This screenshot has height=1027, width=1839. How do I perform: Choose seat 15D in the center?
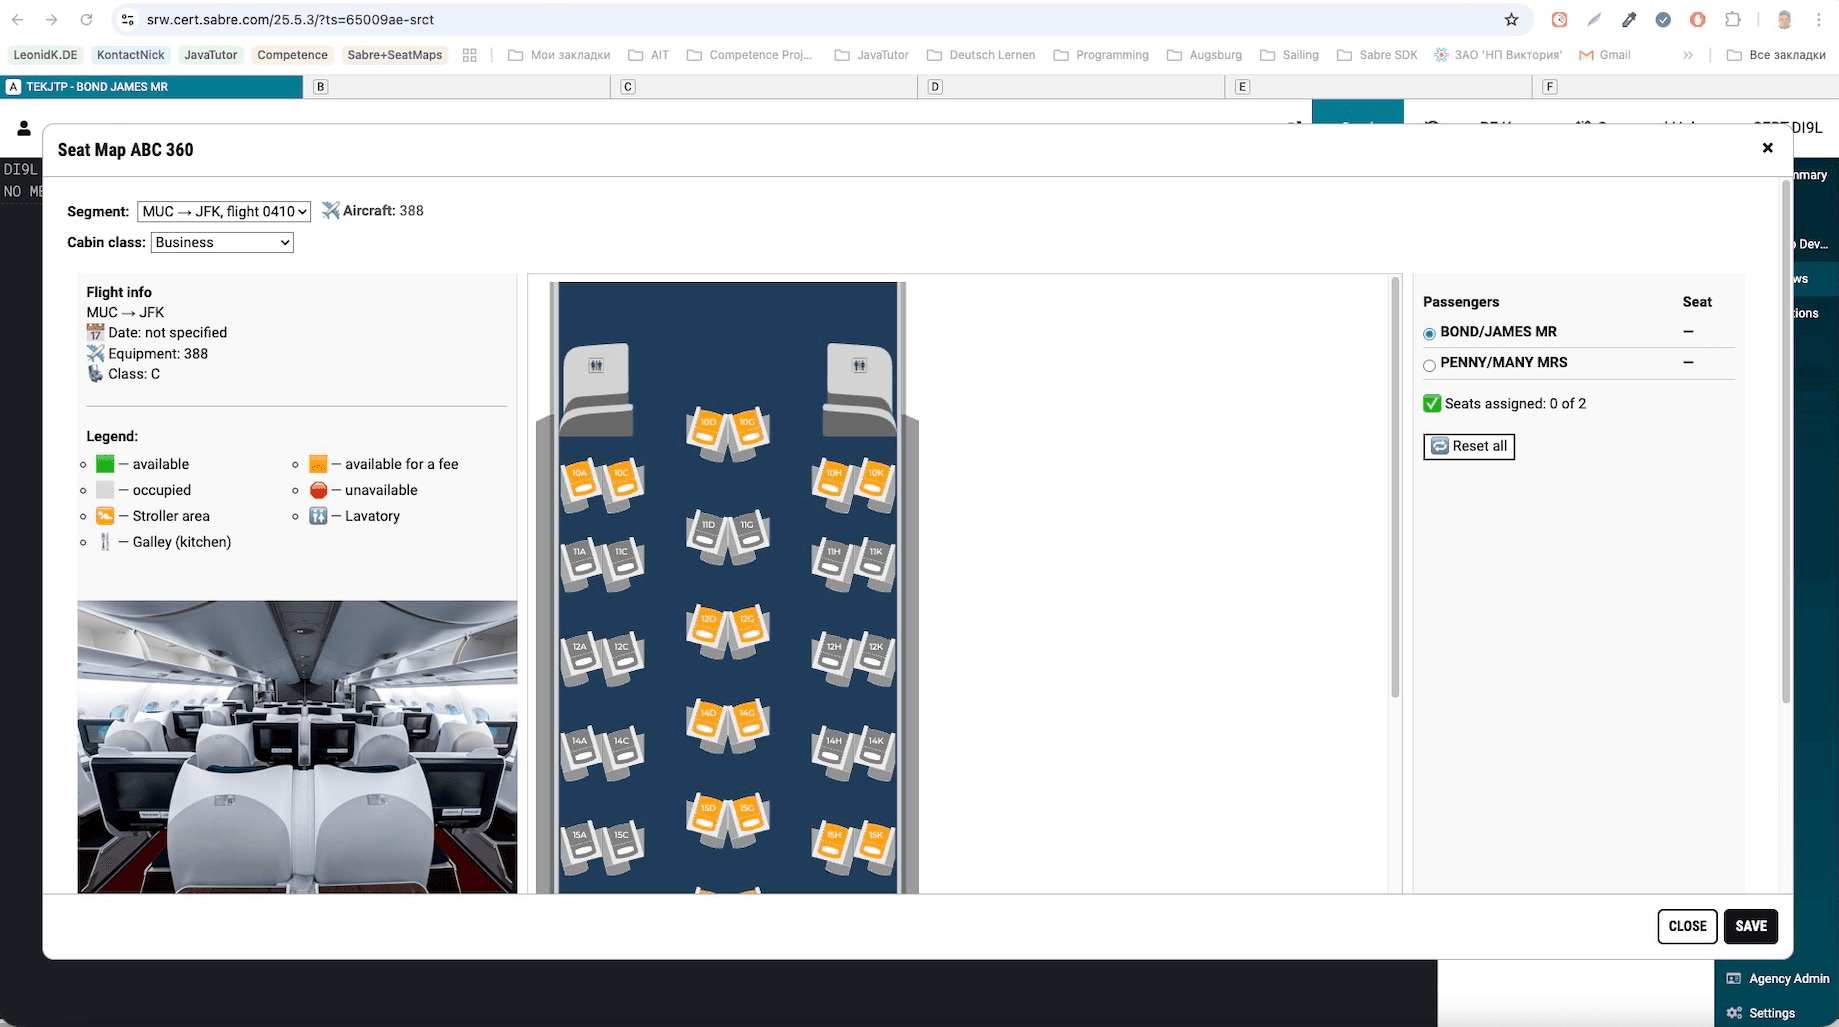[x=708, y=816]
